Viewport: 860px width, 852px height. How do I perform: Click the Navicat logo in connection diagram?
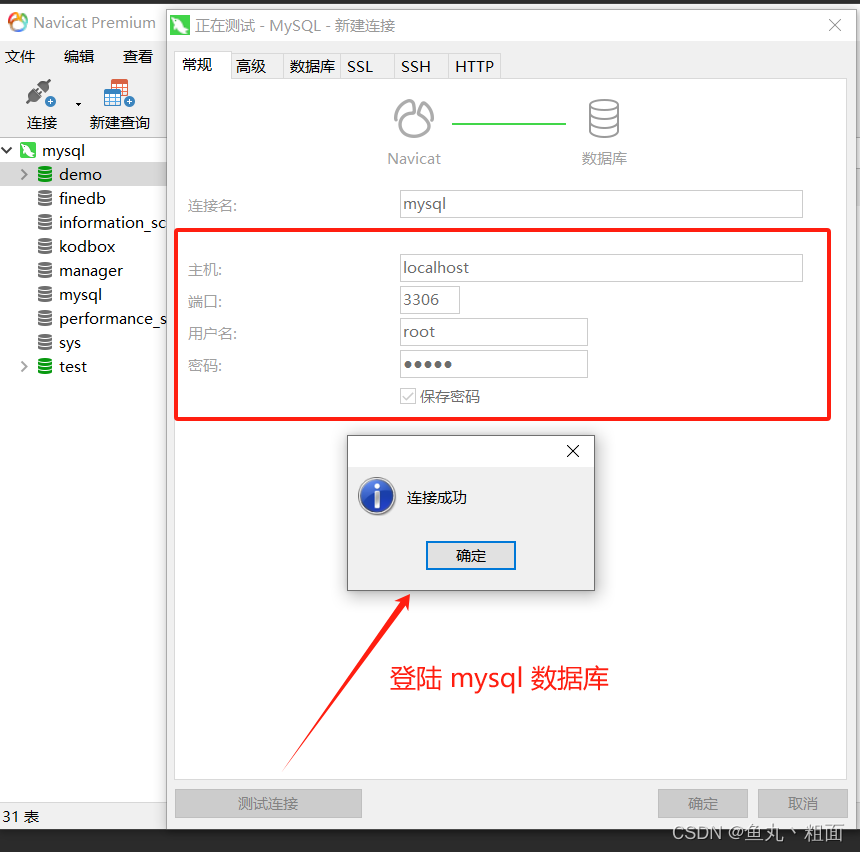pos(414,119)
